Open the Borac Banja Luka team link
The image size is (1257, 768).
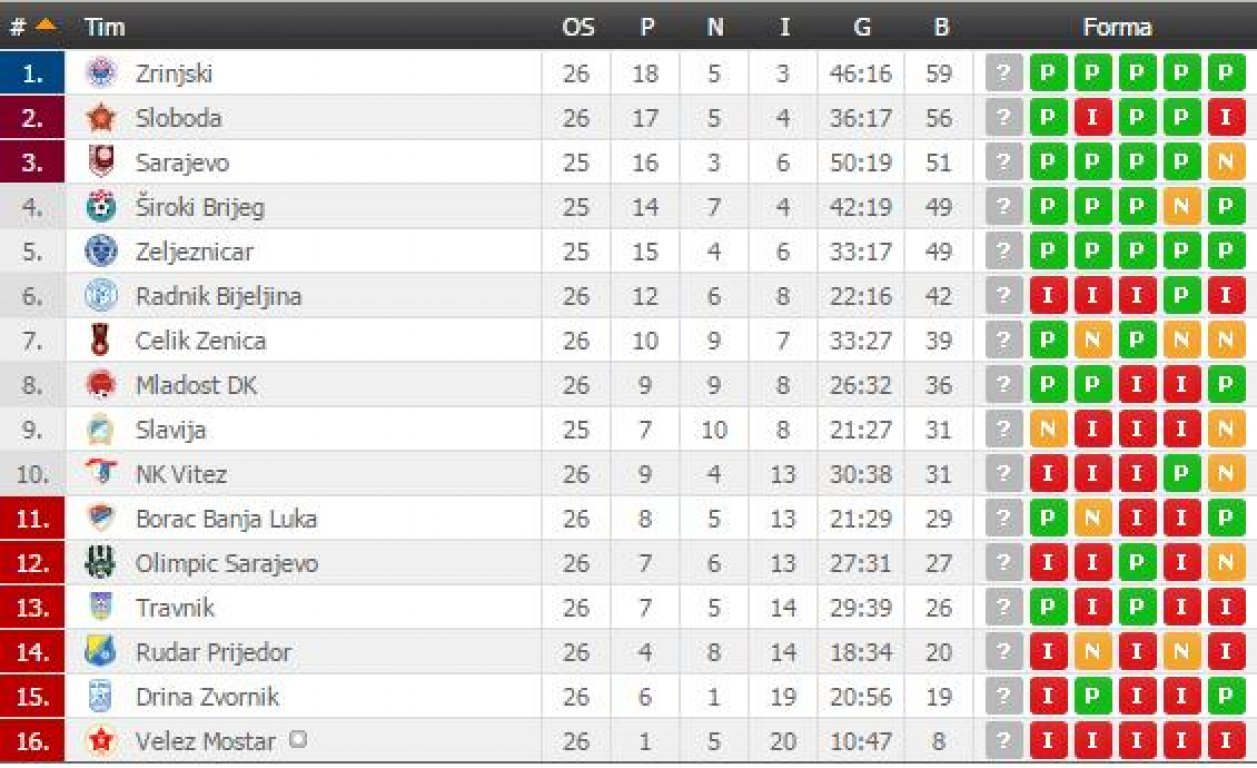coord(226,518)
